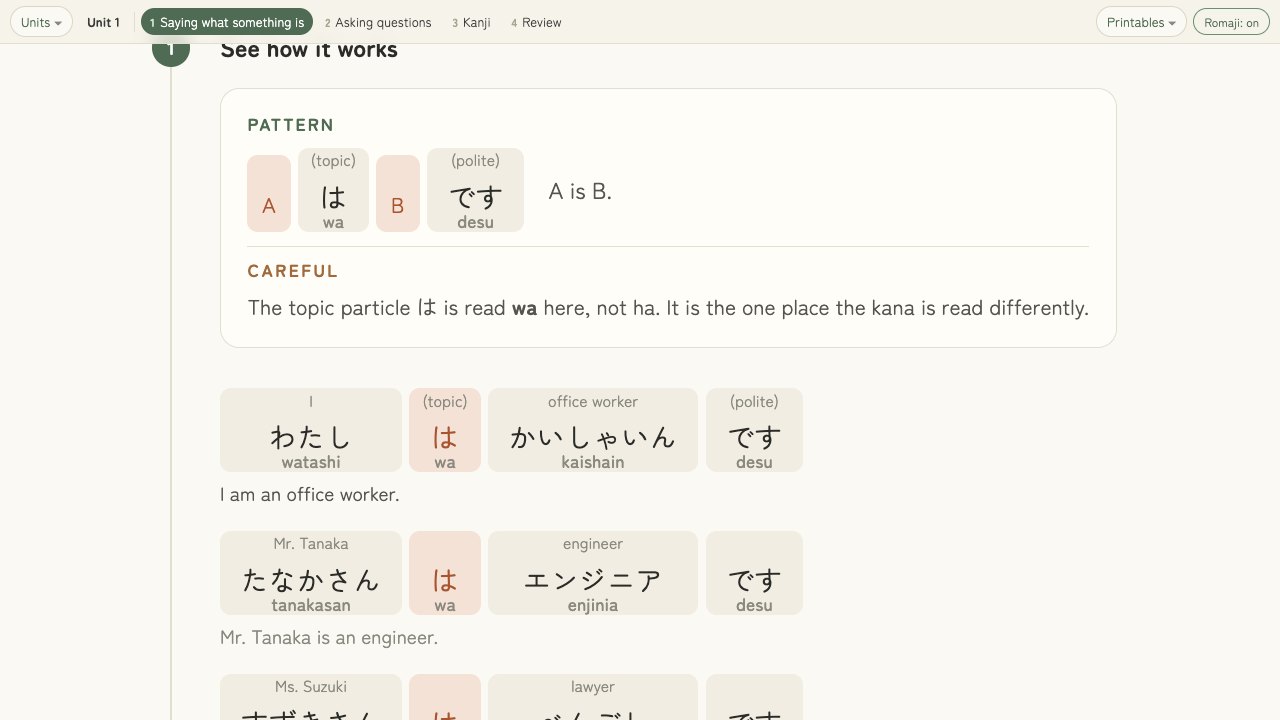Toggle the Romaji on switch
Screen dimensions: 1280x720
pyautogui.click(x=1231, y=22)
